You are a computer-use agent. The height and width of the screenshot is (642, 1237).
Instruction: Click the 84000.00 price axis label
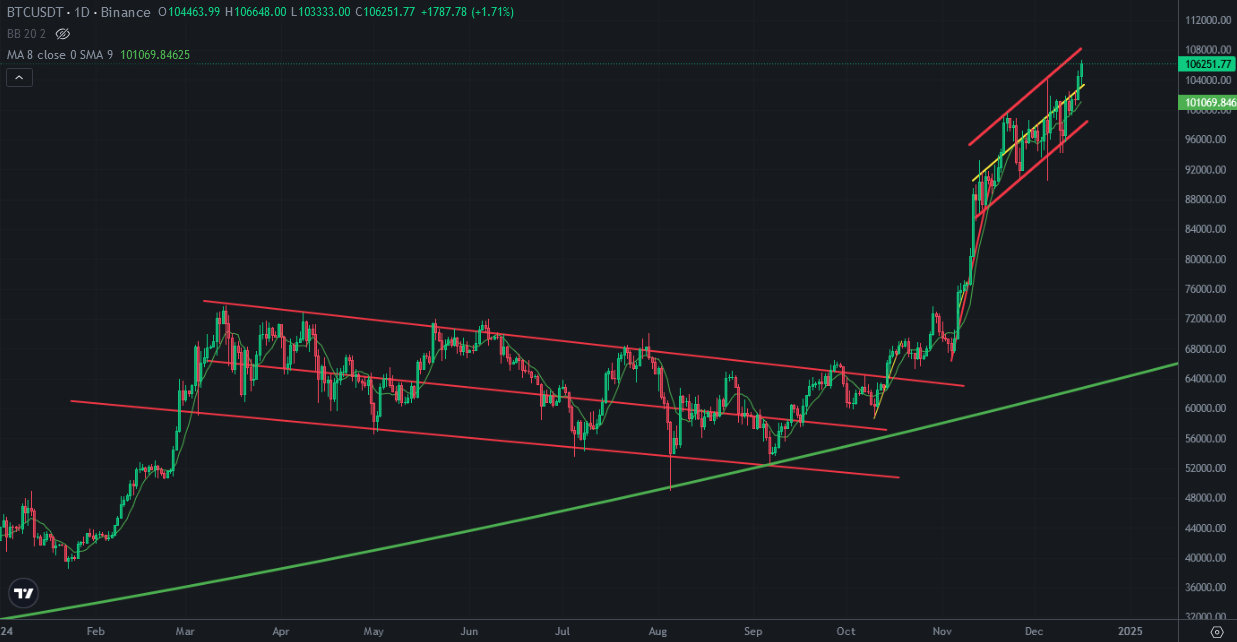point(1208,230)
